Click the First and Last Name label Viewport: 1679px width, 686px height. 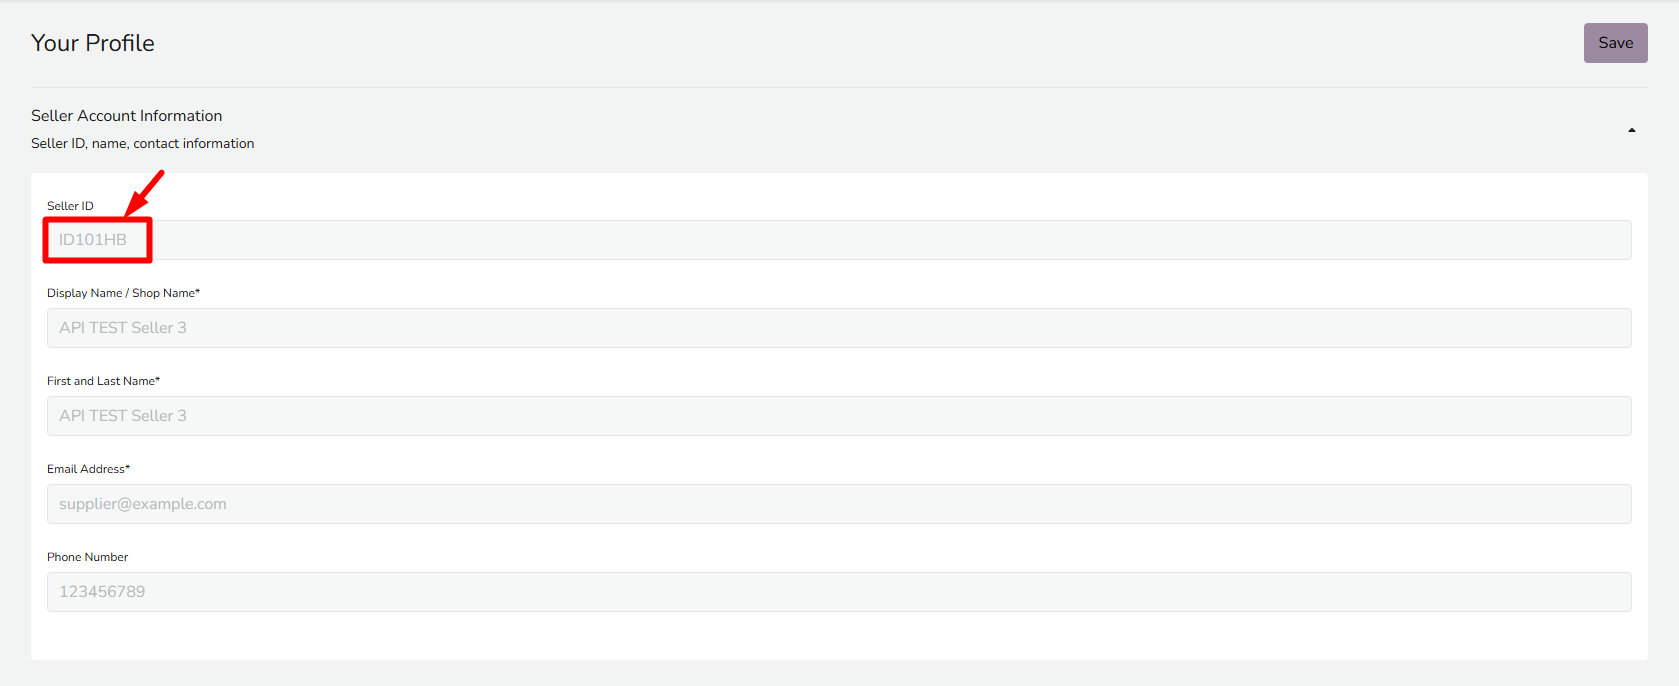coord(101,381)
